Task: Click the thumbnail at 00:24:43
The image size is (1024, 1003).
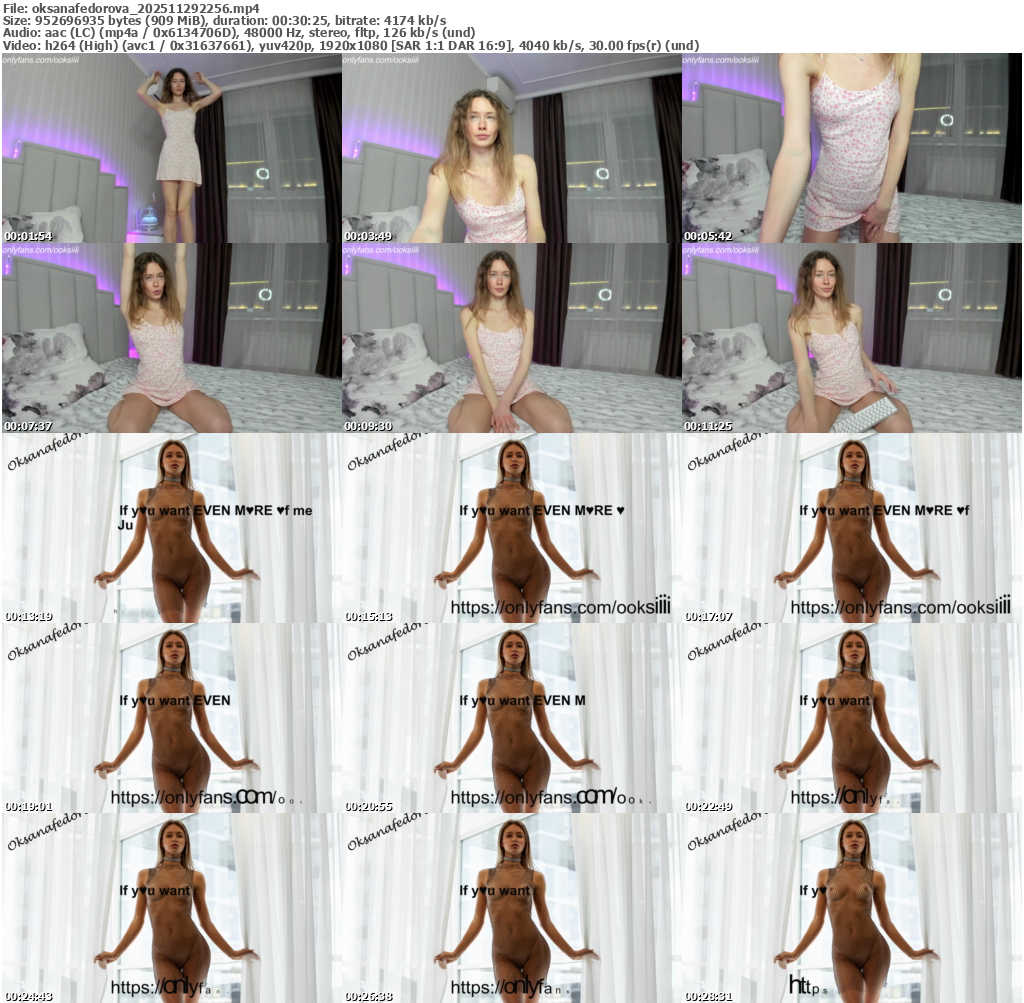Action: coord(171,908)
